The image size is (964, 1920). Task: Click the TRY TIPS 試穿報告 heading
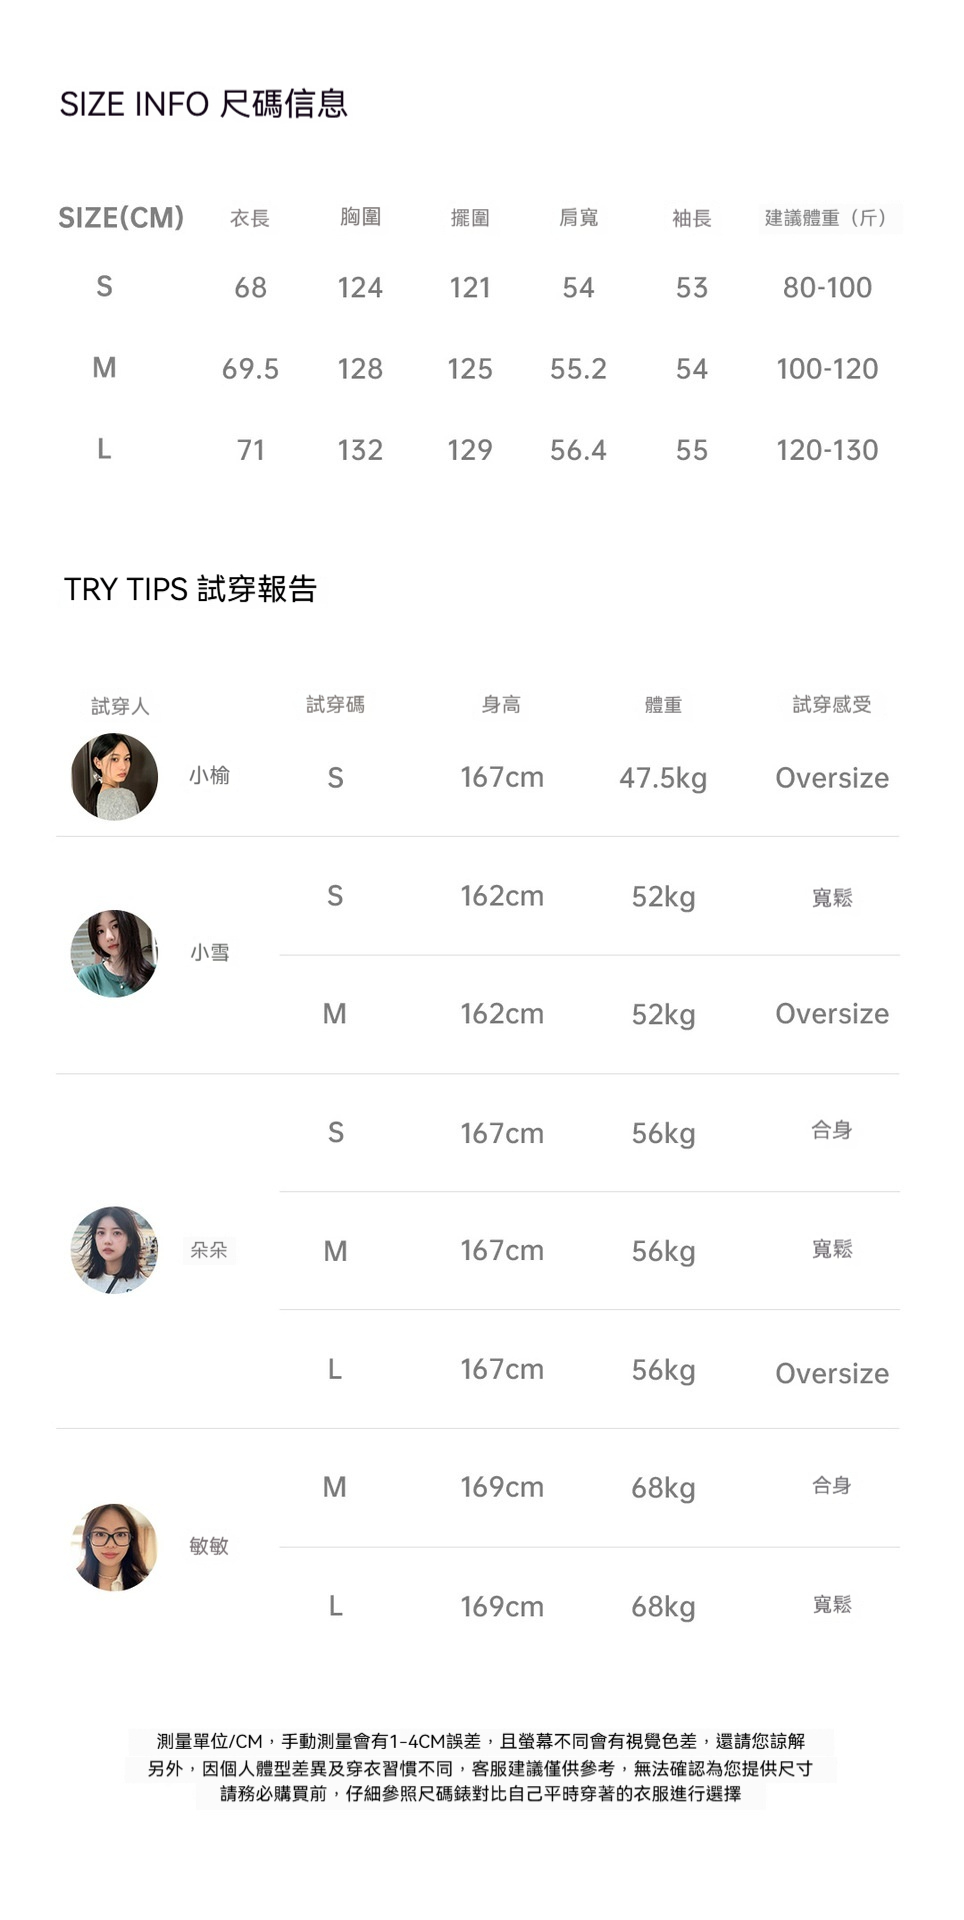(x=190, y=589)
